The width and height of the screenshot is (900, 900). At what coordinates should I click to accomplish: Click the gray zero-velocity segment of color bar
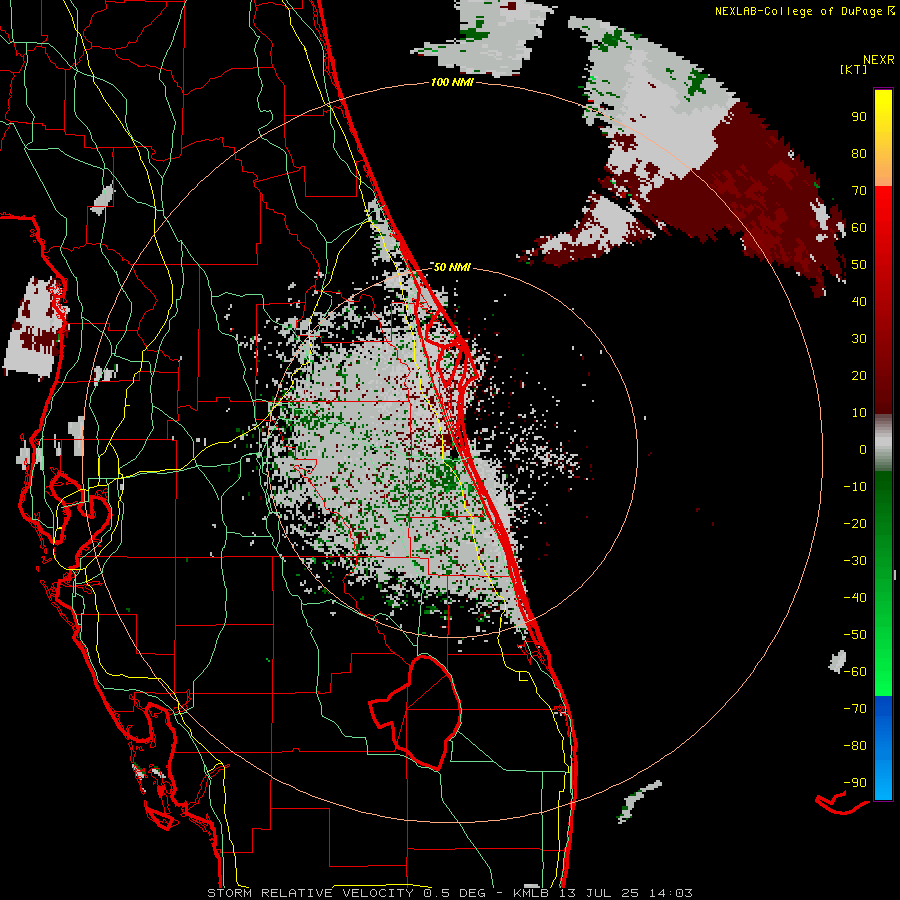(x=883, y=443)
